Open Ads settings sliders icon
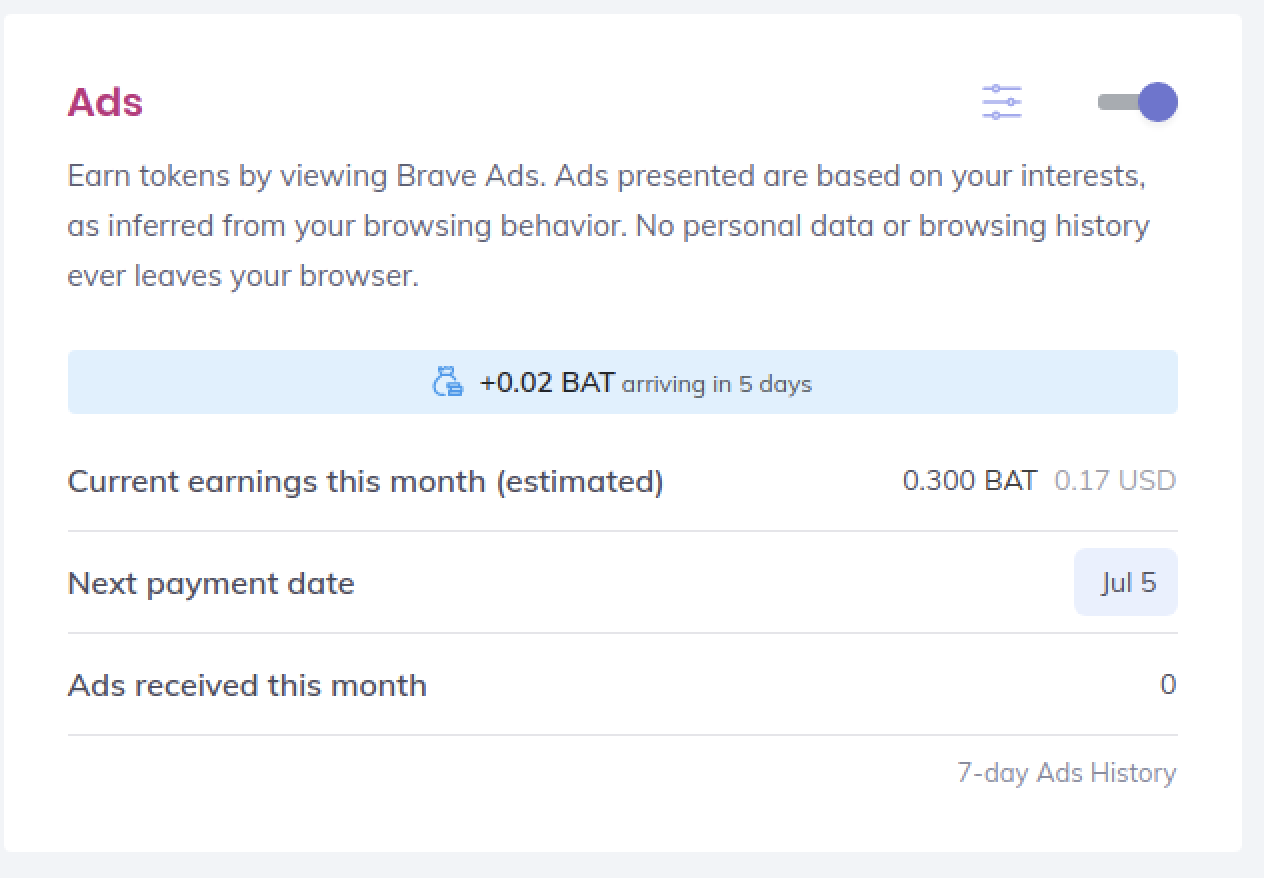Viewport: 1264px width, 878px height. (1001, 102)
